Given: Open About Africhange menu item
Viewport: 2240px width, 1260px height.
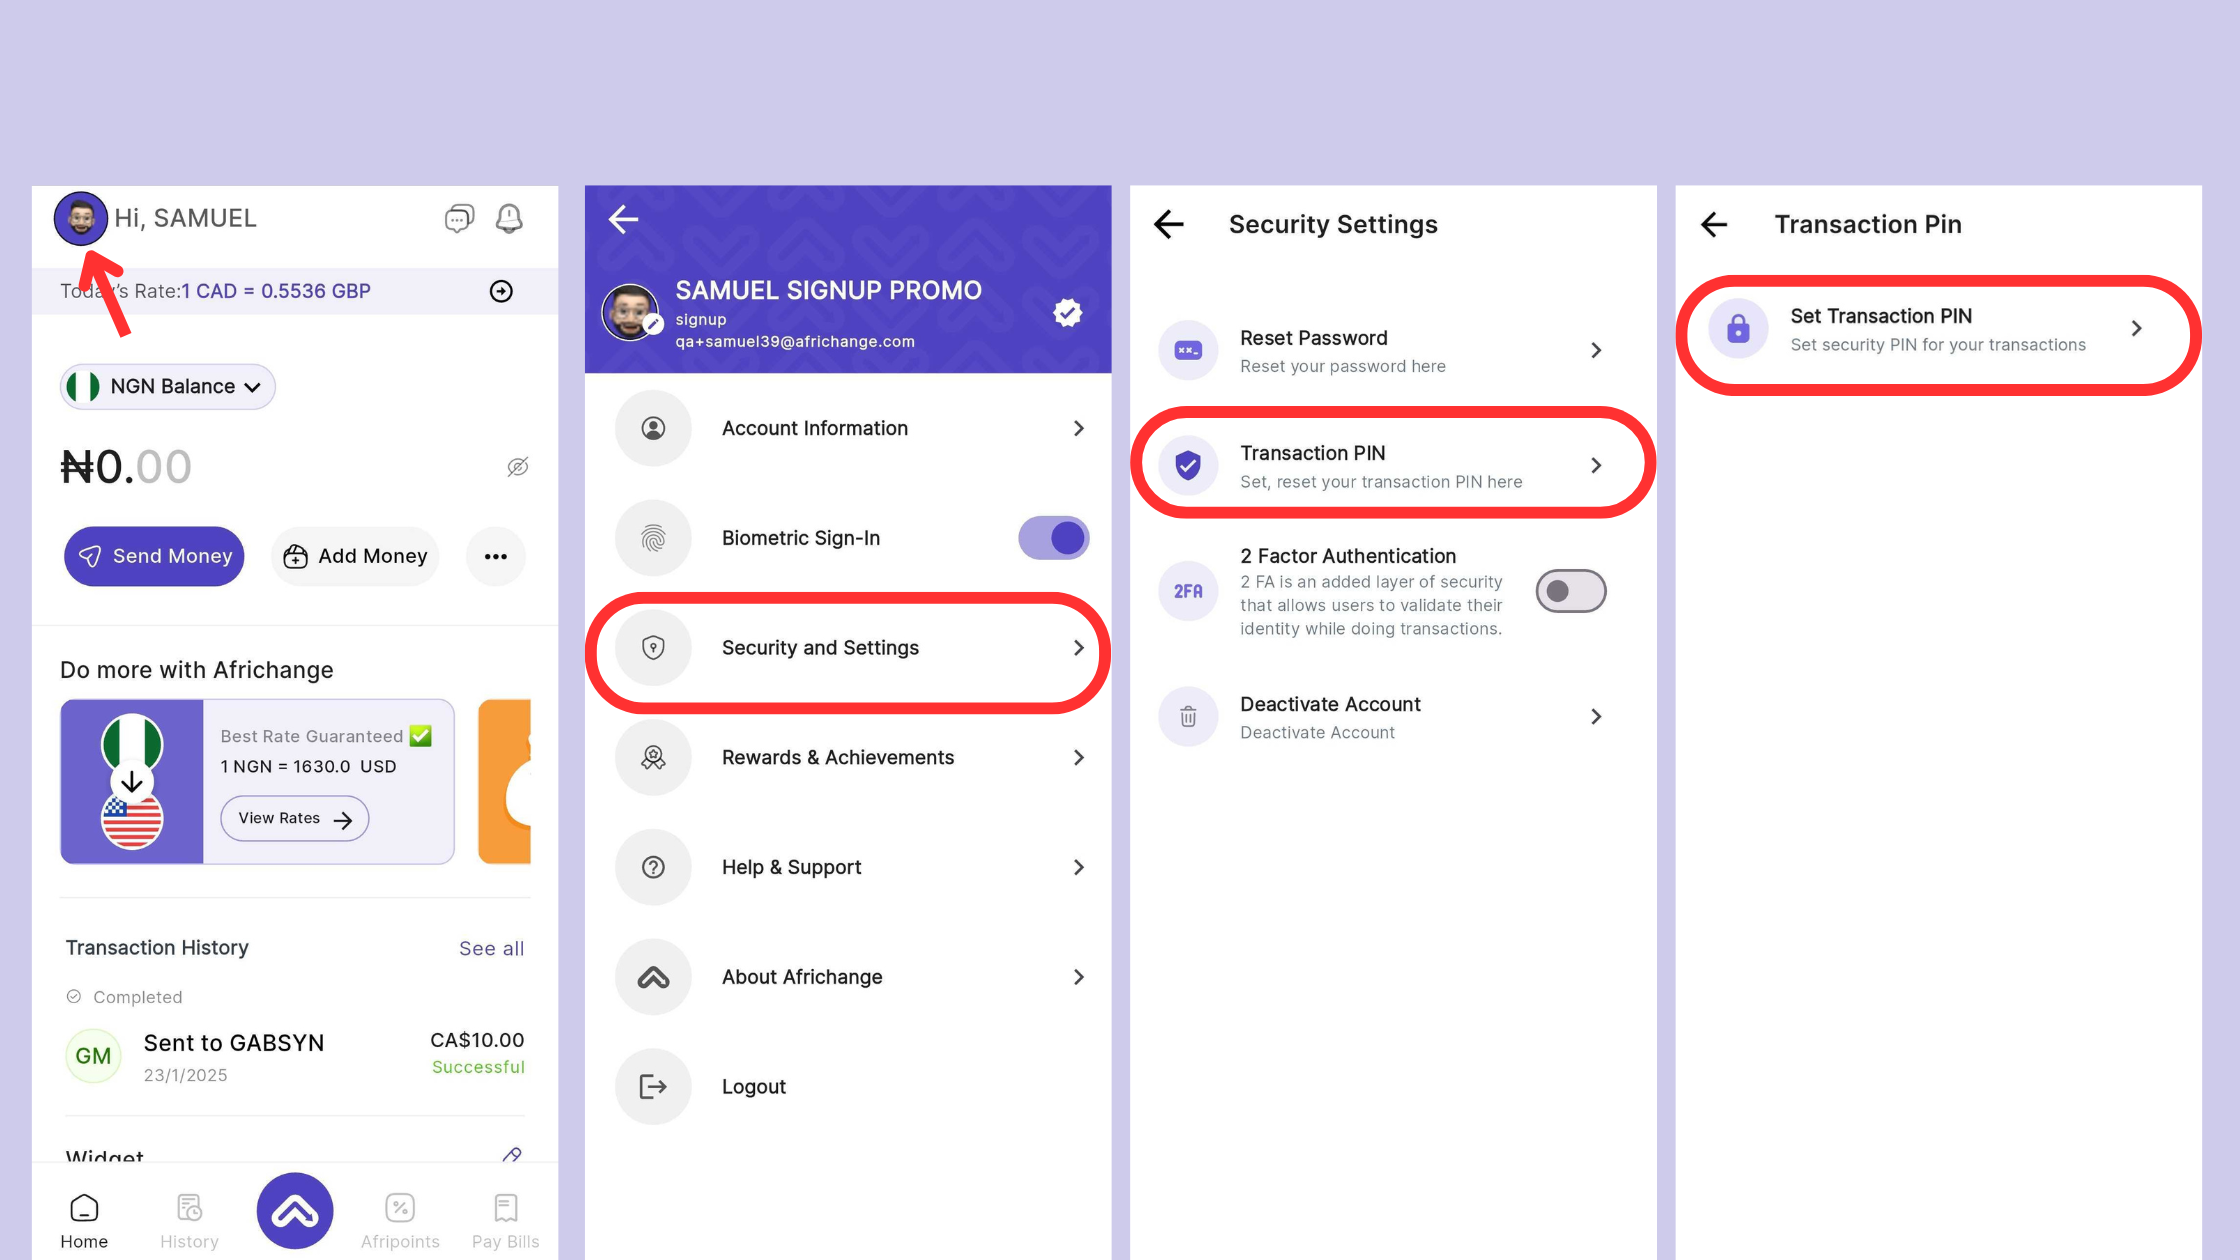Looking at the screenshot, I should point(848,977).
